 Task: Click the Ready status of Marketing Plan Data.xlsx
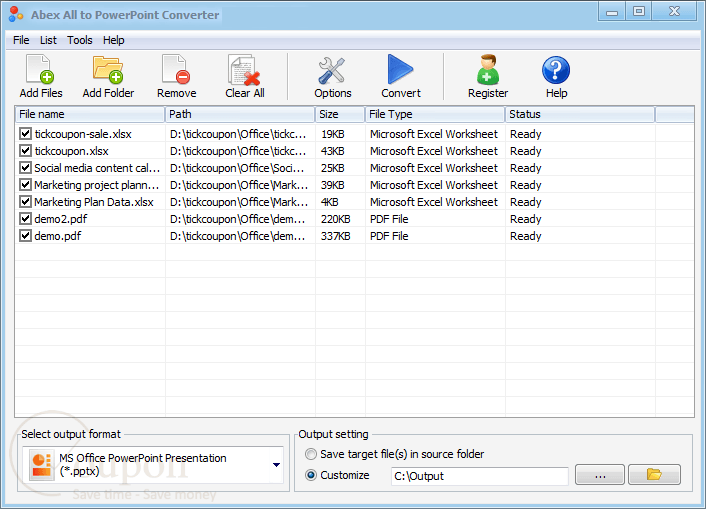(525, 202)
